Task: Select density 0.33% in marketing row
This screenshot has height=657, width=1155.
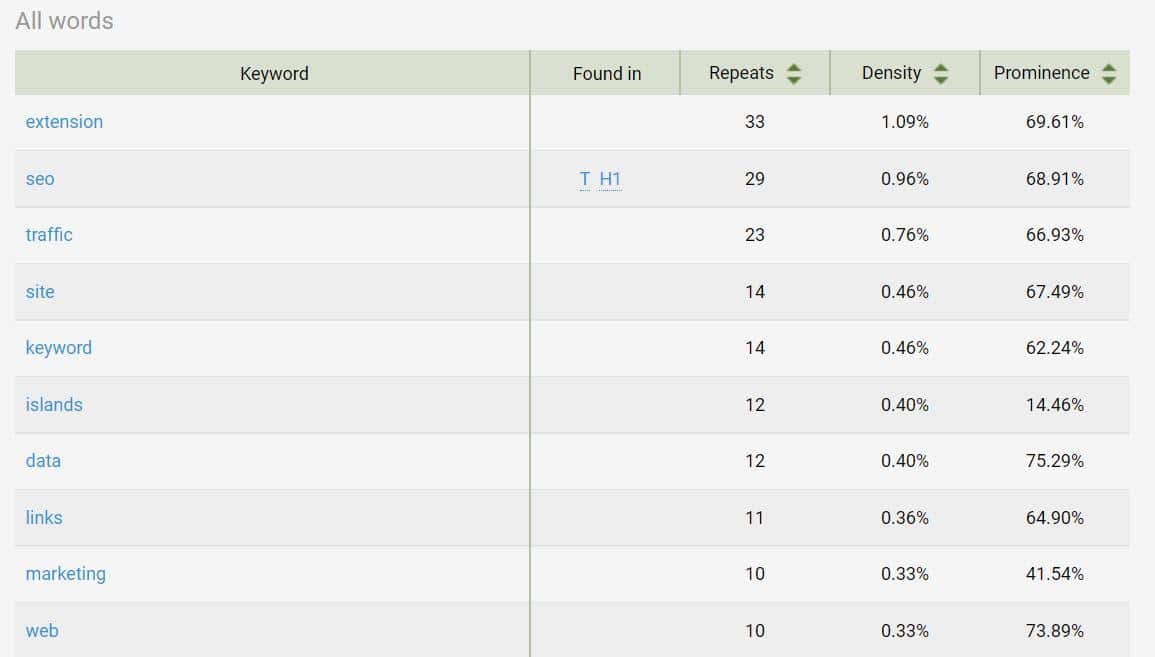Action: (905, 574)
